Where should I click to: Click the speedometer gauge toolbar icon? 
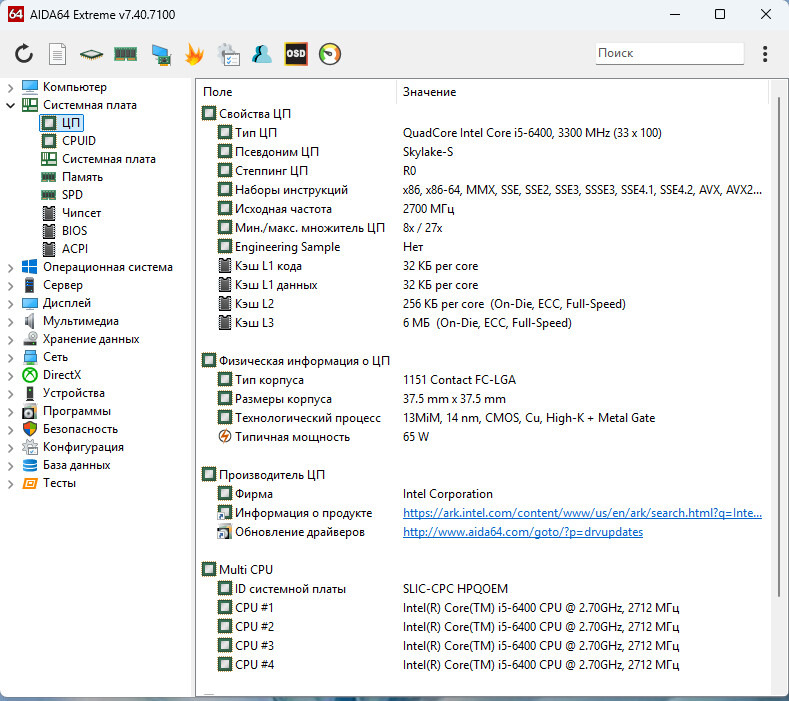(x=330, y=54)
